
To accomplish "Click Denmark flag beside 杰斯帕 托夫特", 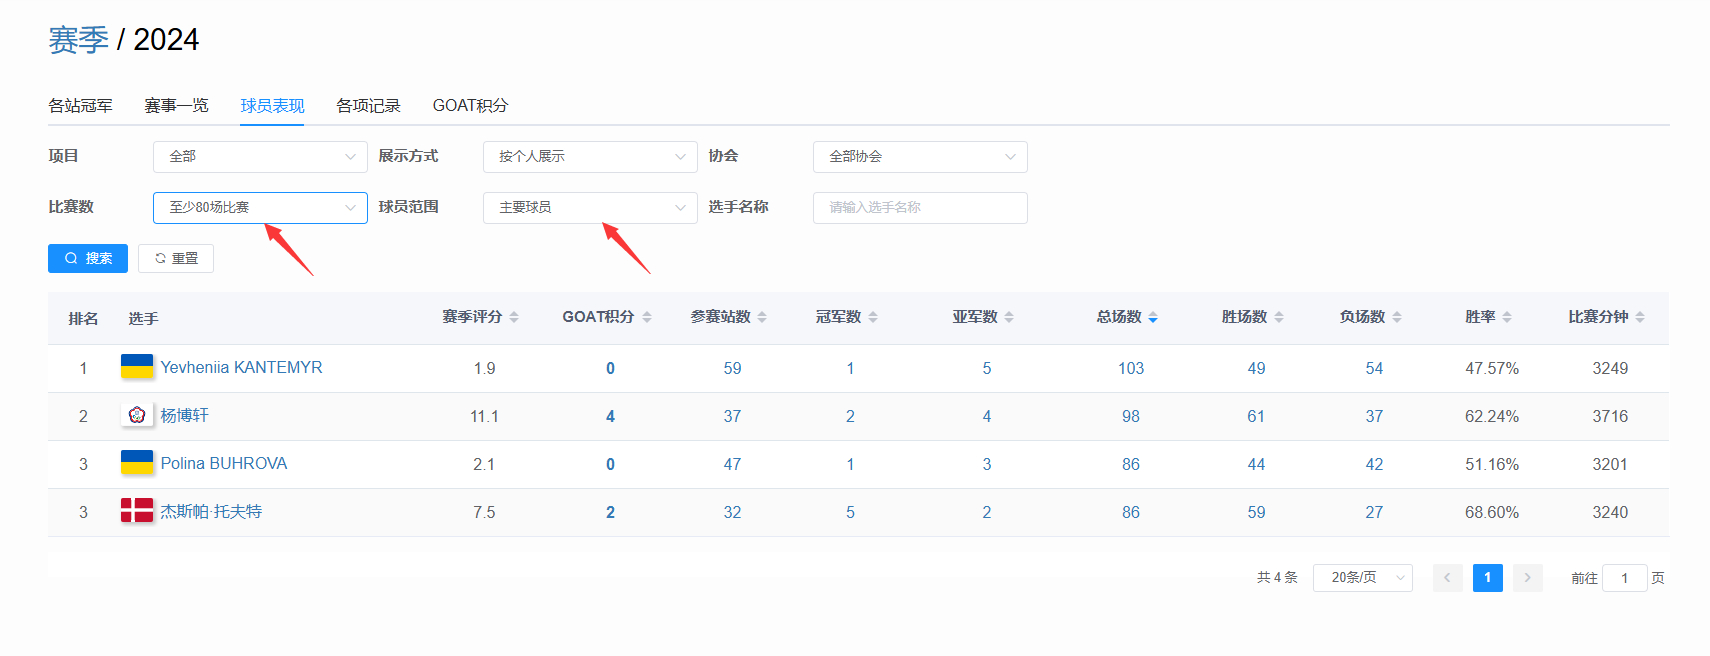I will pyautogui.click(x=137, y=511).
